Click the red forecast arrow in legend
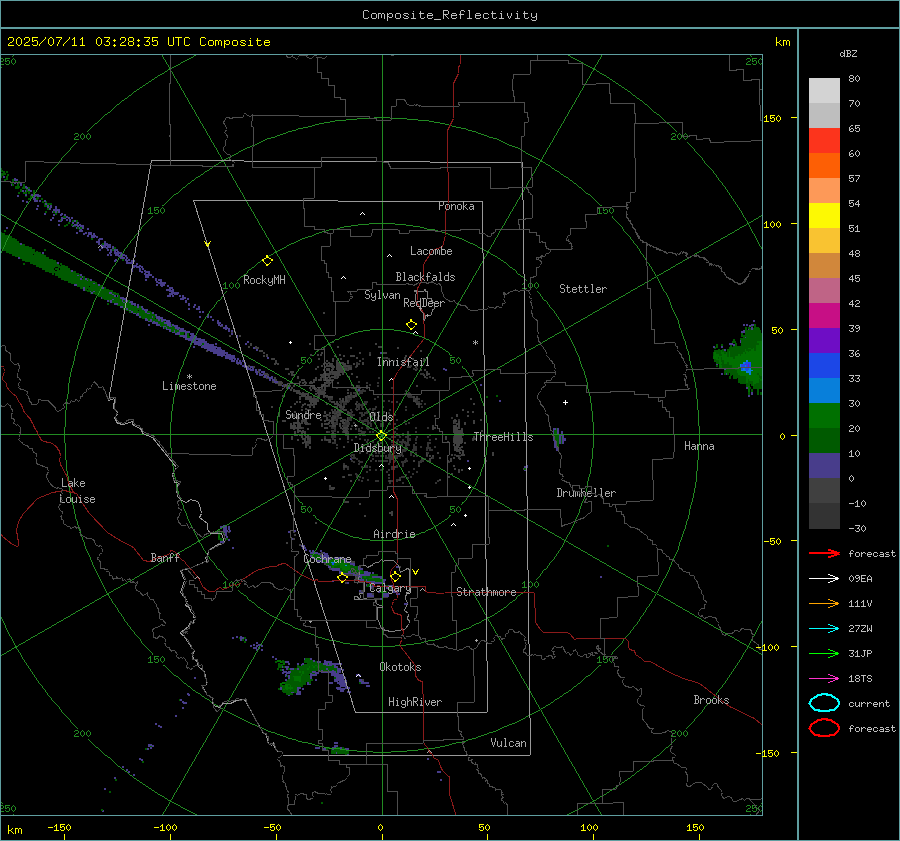This screenshot has width=900, height=841. tap(824, 553)
